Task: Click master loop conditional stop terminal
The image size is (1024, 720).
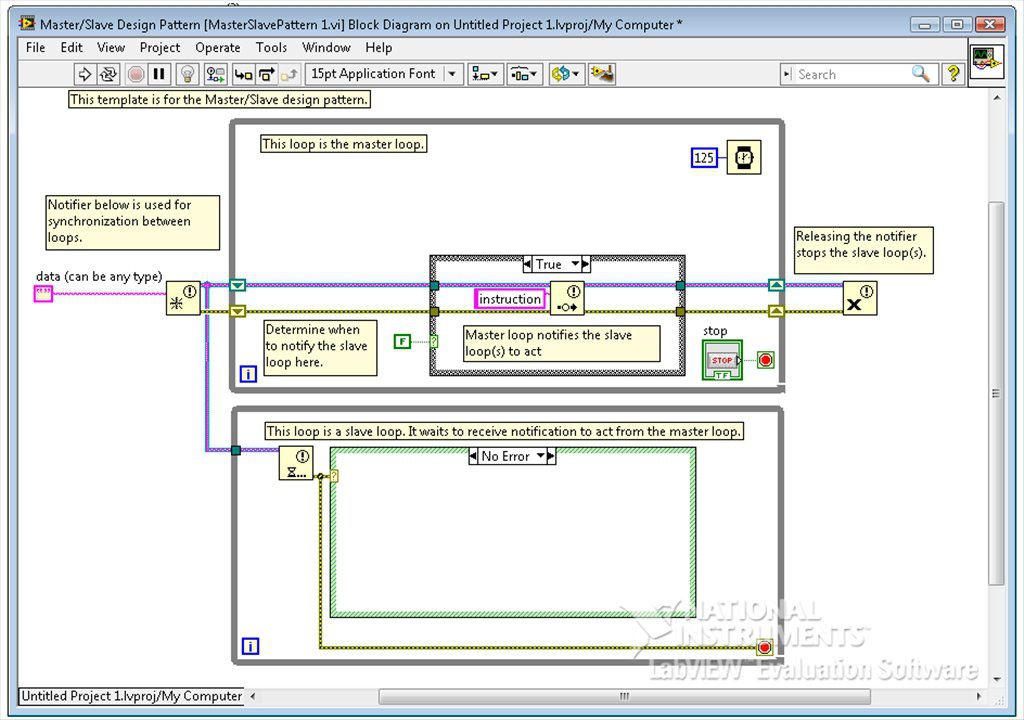Action: pos(765,360)
